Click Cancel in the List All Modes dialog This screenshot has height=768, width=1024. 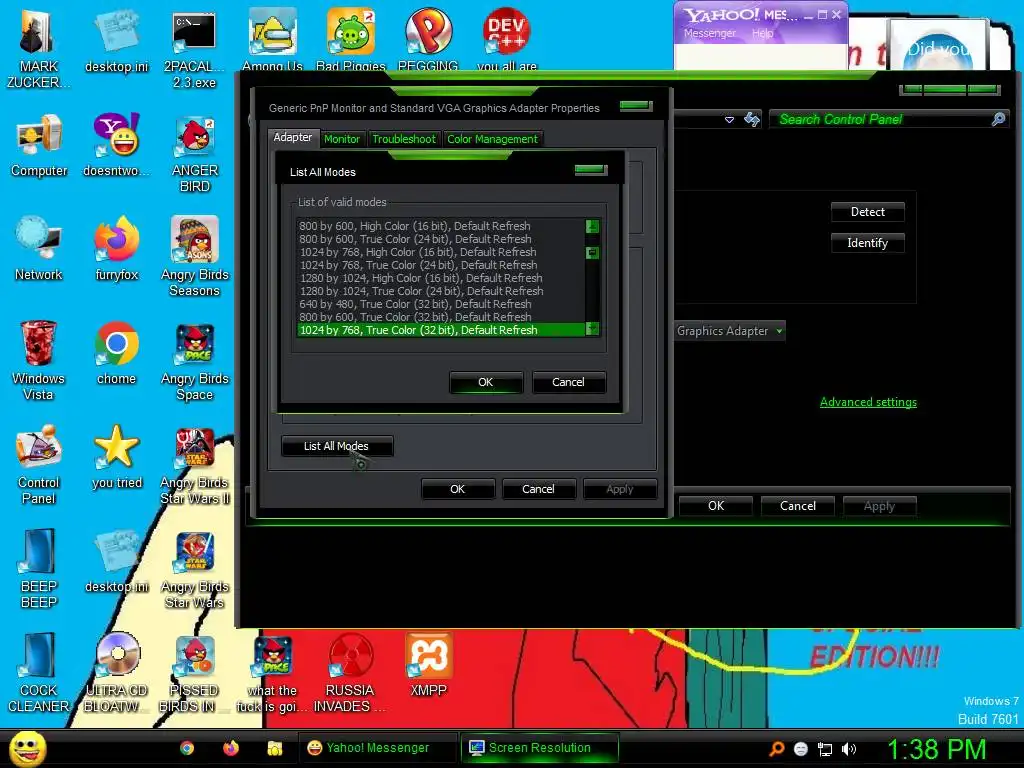point(568,382)
